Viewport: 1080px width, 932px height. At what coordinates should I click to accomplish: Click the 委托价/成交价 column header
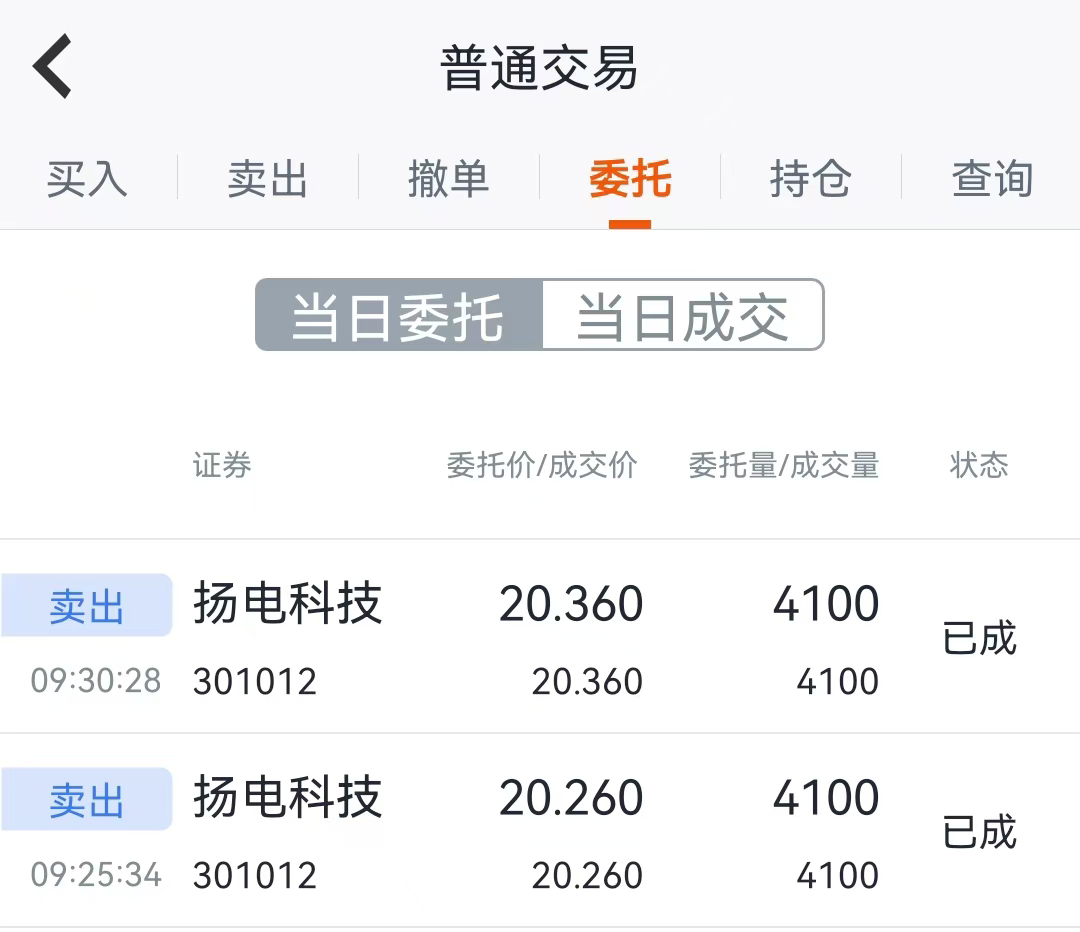point(542,465)
